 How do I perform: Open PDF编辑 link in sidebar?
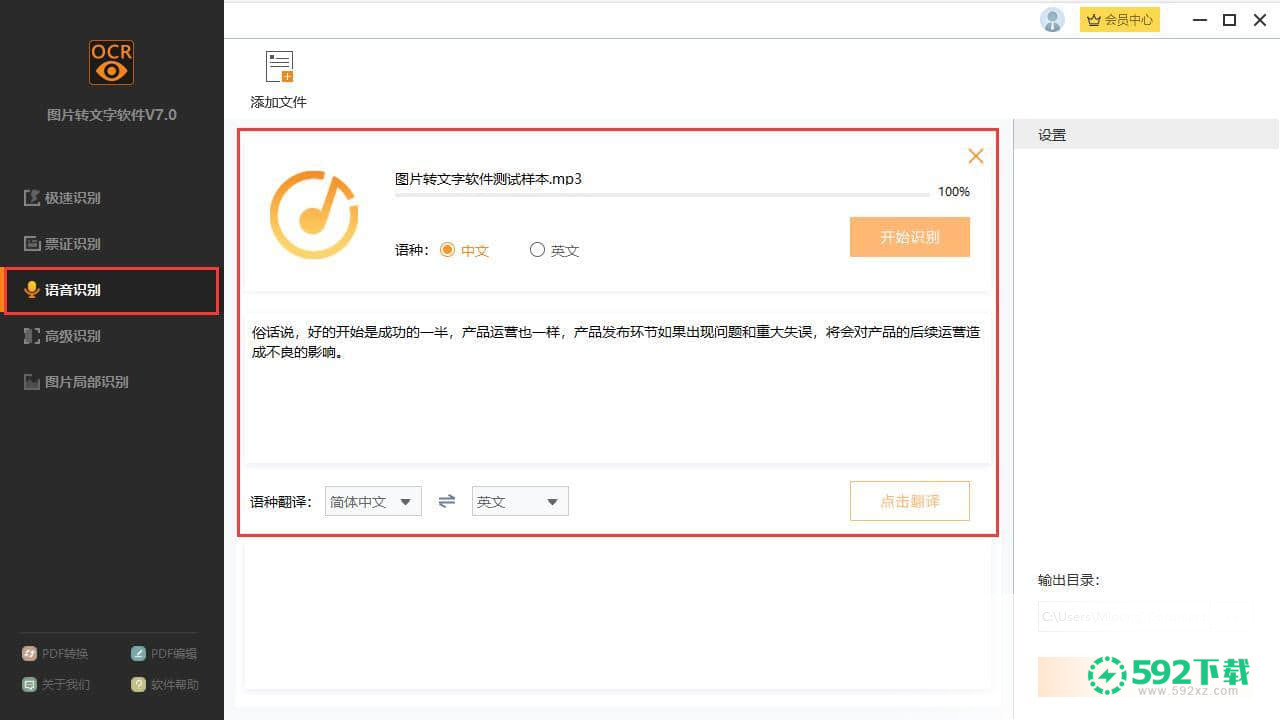click(x=164, y=654)
